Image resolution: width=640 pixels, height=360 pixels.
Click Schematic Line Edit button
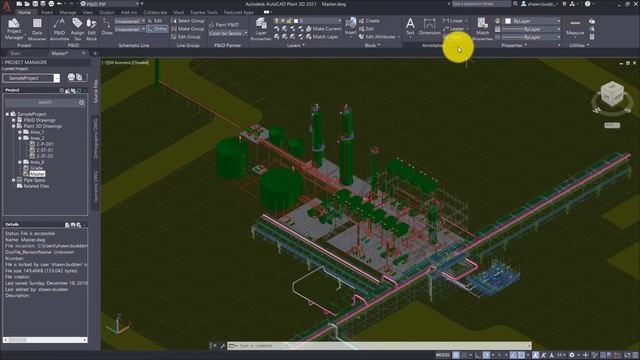(155, 20)
